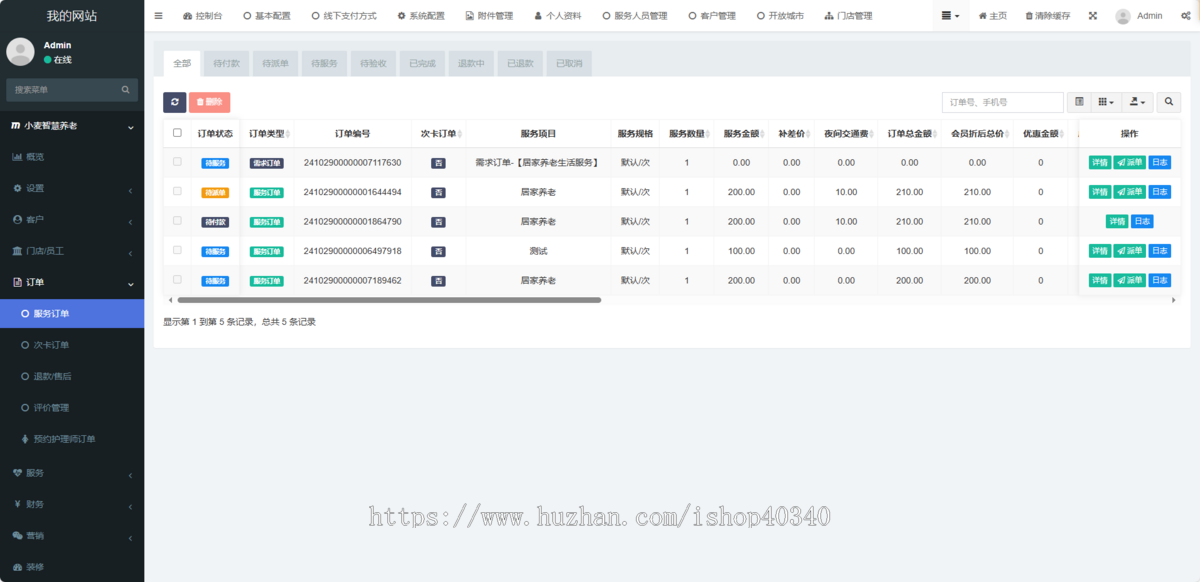Open 客户管理 in top menu

[711, 16]
